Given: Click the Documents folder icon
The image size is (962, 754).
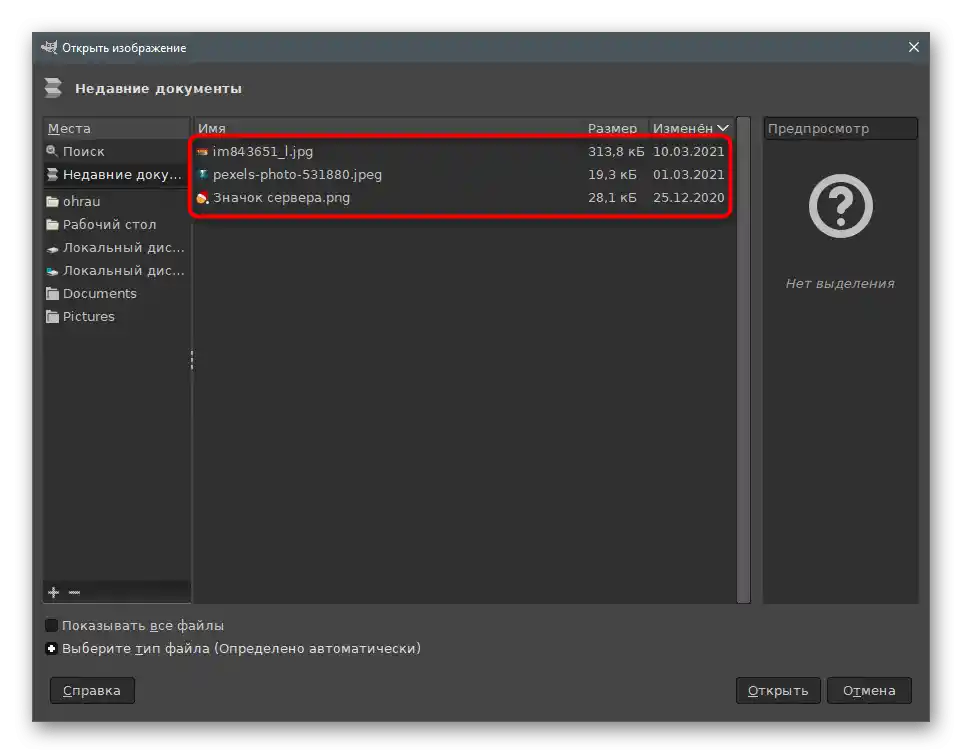Looking at the screenshot, I should (52, 294).
